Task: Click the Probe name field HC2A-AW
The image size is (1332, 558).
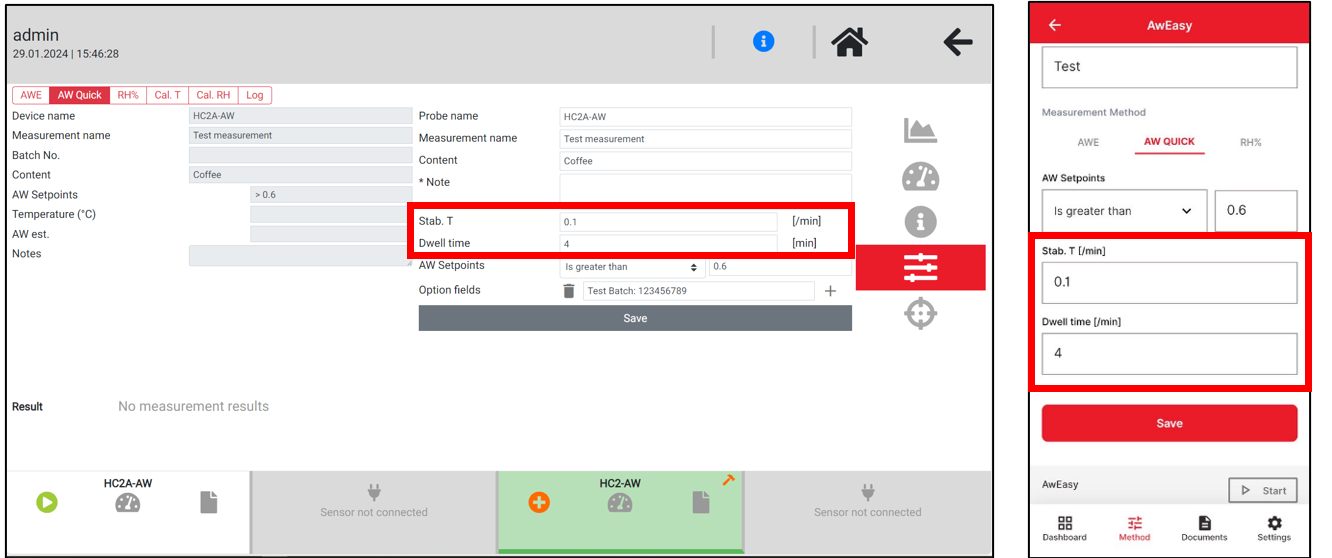Action: [705, 117]
